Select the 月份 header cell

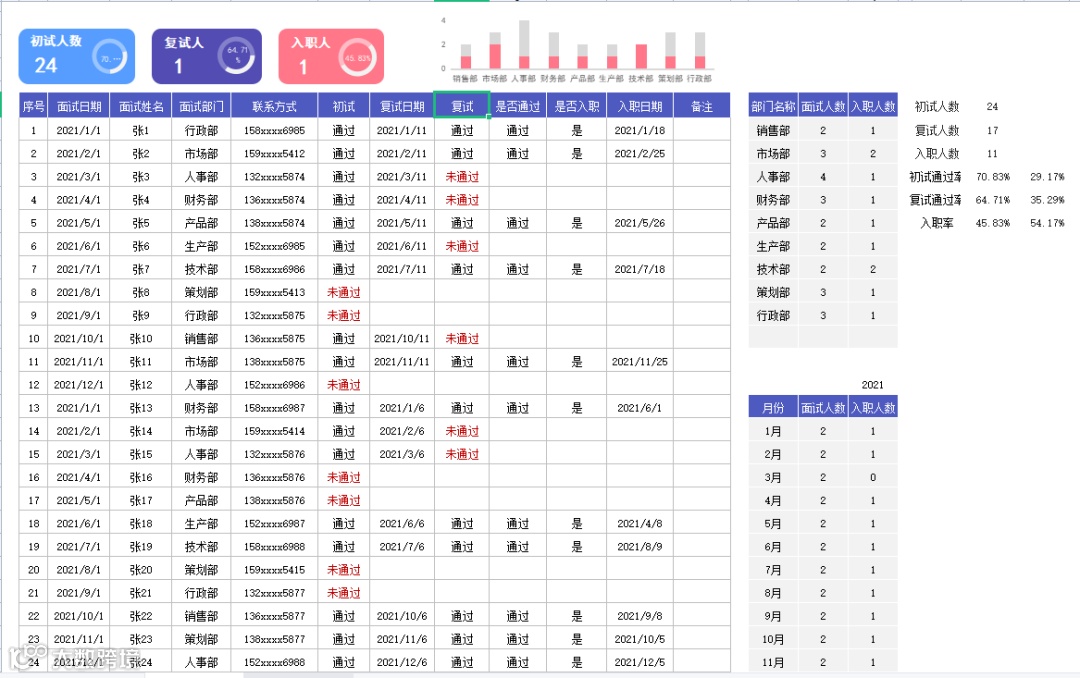point(773,408)
